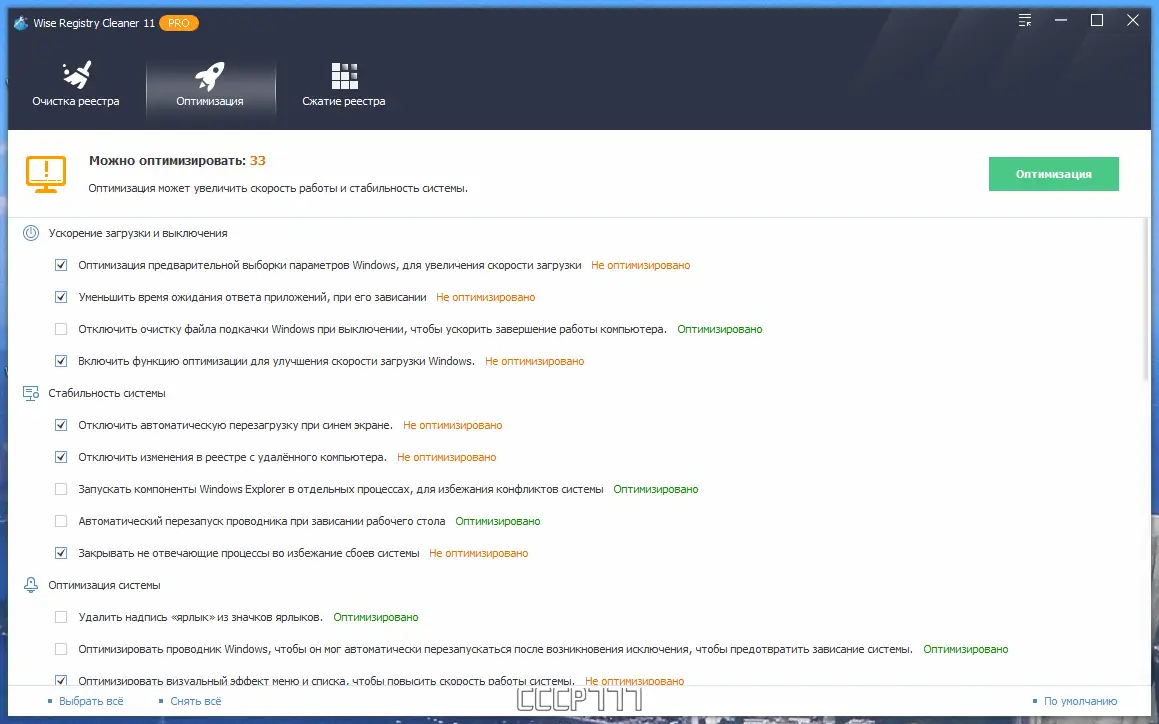
Task: Click Оптимизировано status for файла подкачки
Action: [720, 329]
